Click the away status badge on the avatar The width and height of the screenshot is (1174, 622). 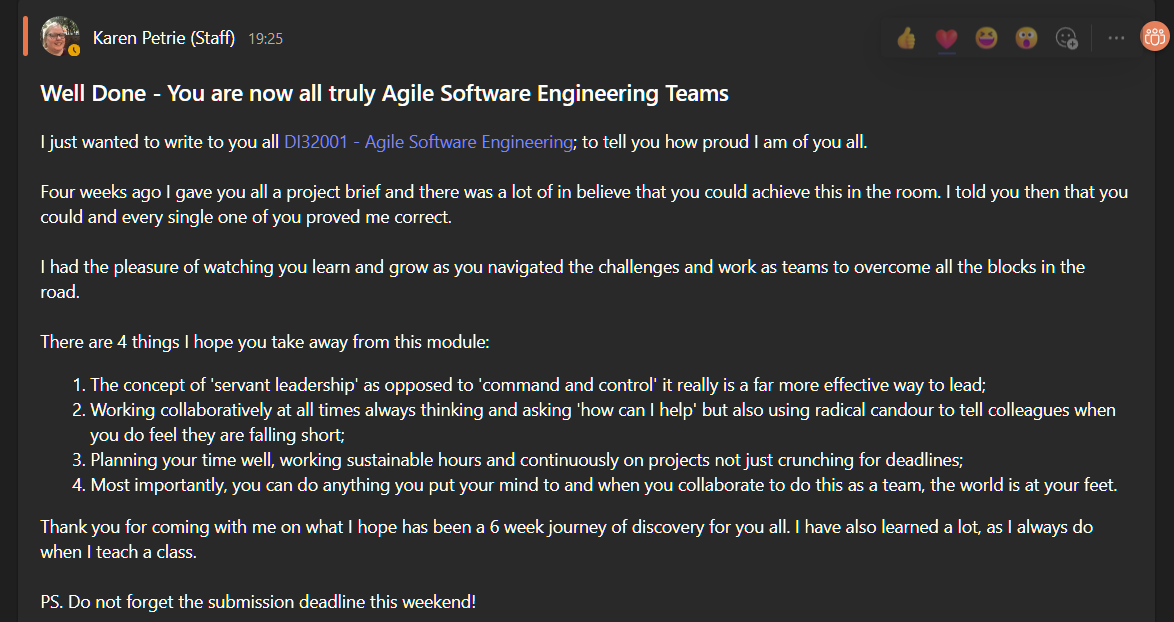click(74, 51)
